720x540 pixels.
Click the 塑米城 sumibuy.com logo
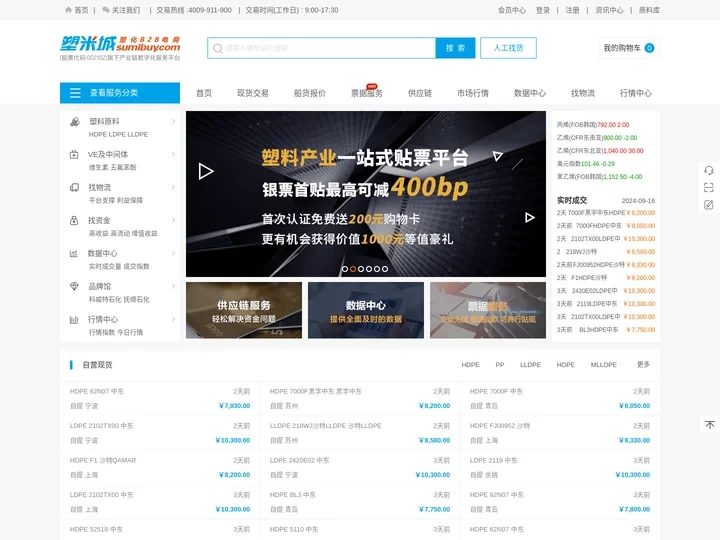tap(120, 47)
